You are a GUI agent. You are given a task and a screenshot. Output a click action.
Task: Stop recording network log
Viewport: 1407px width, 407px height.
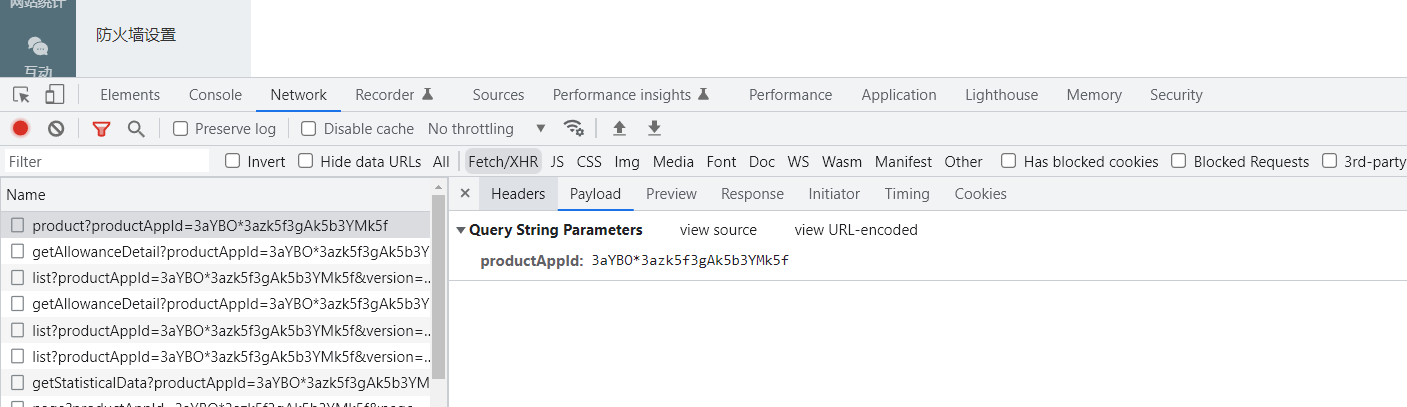point(20,128)
